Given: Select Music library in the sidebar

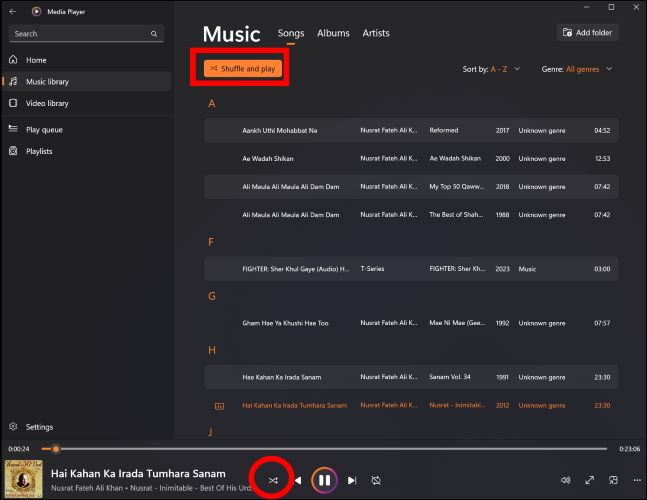Looking at the screenshot, I should tap(87, 82).
